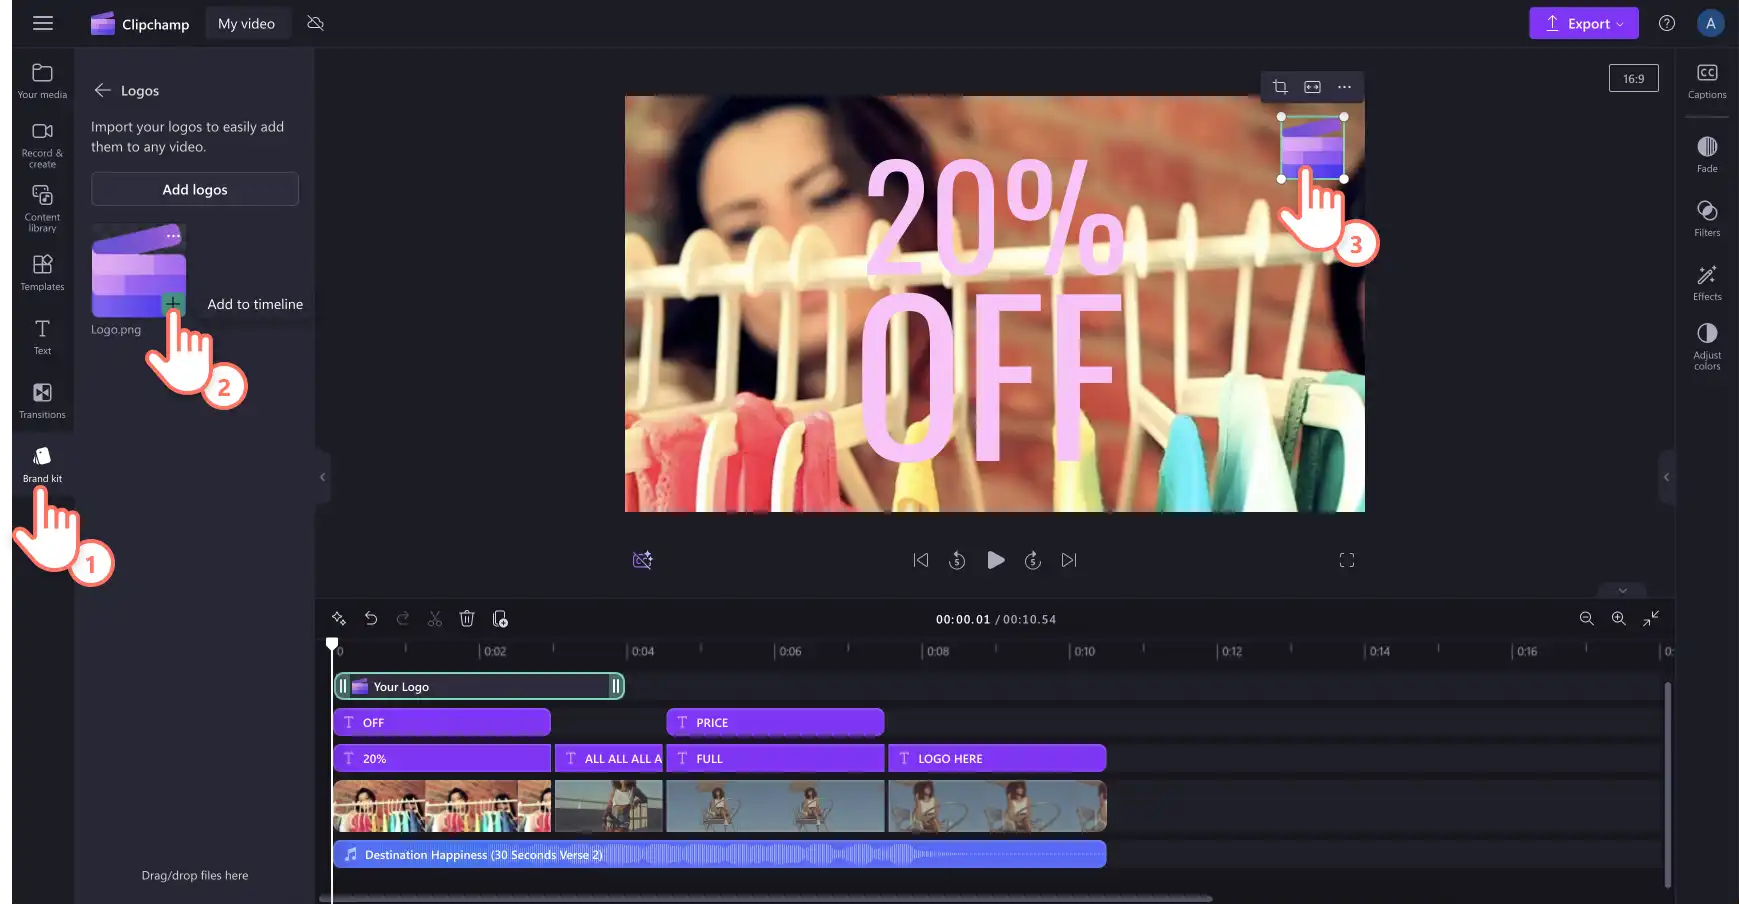
Task: Select the ALL ALL ALL text clip
Action: [x=610, y=758]
